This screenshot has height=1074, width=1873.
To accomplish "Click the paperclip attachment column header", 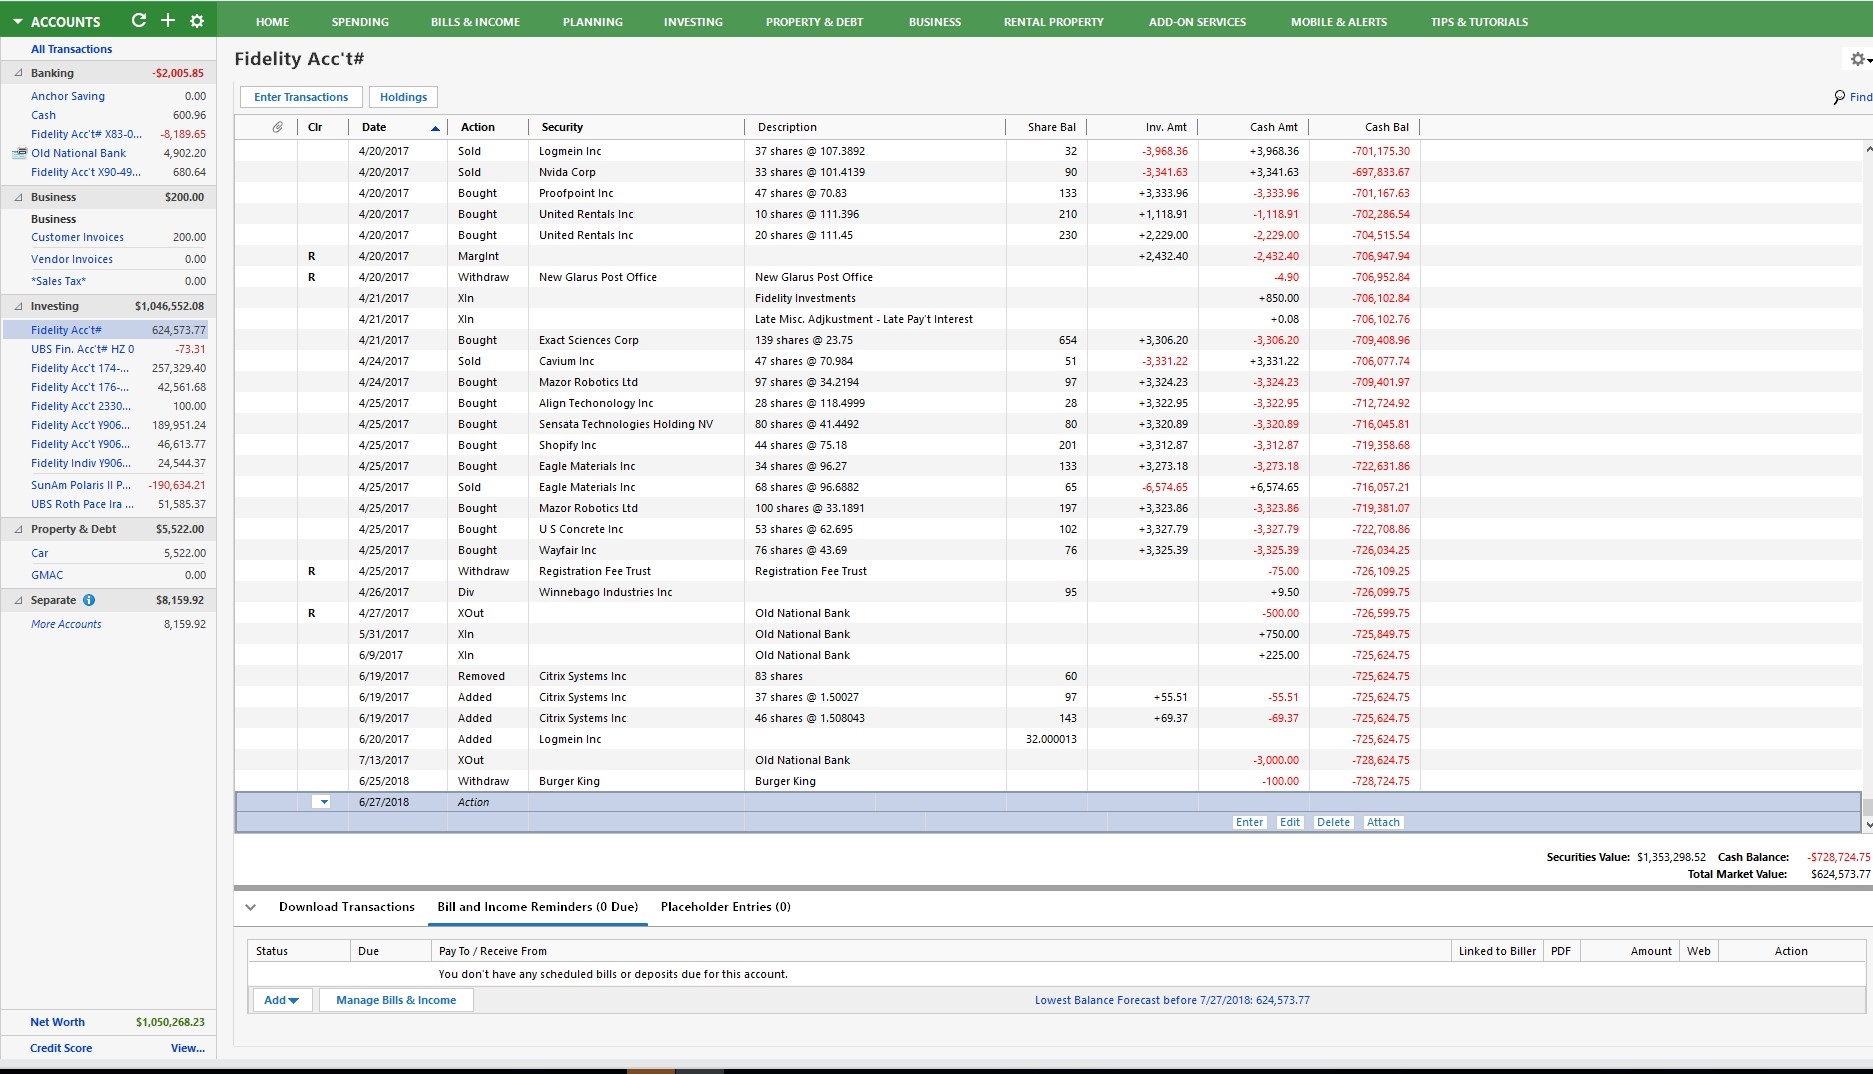I will click(x=278, y=127).
